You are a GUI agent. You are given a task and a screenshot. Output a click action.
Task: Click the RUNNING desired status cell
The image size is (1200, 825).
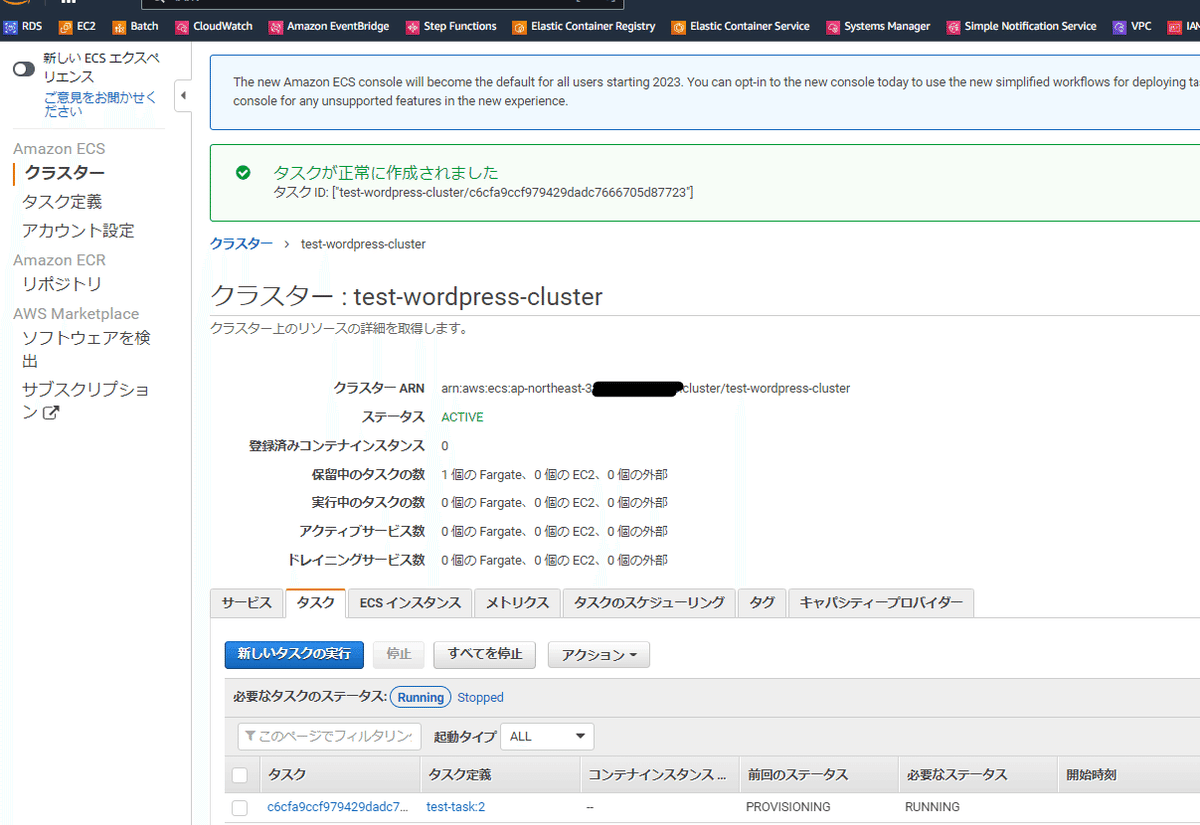(x=932, y=807)
